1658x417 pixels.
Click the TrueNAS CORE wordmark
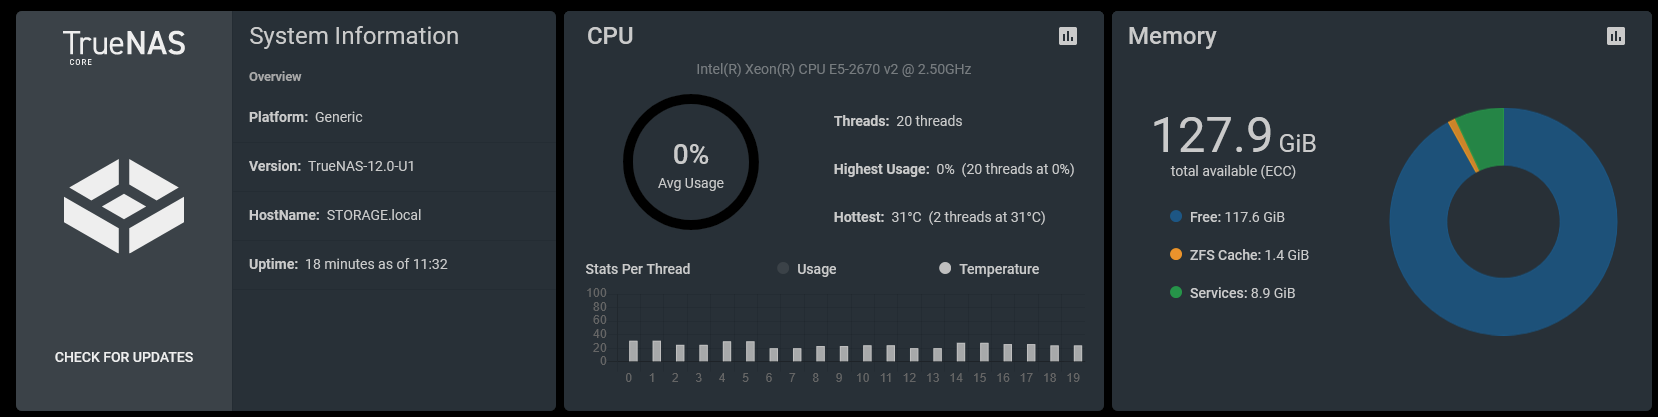124,46
